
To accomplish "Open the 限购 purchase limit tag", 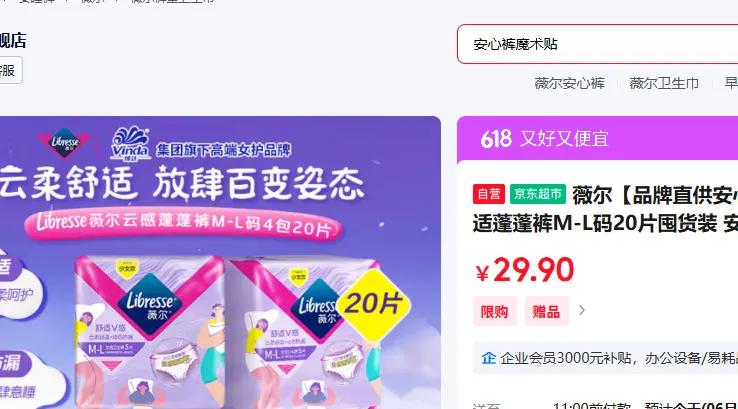I will [x=494, y=311].
